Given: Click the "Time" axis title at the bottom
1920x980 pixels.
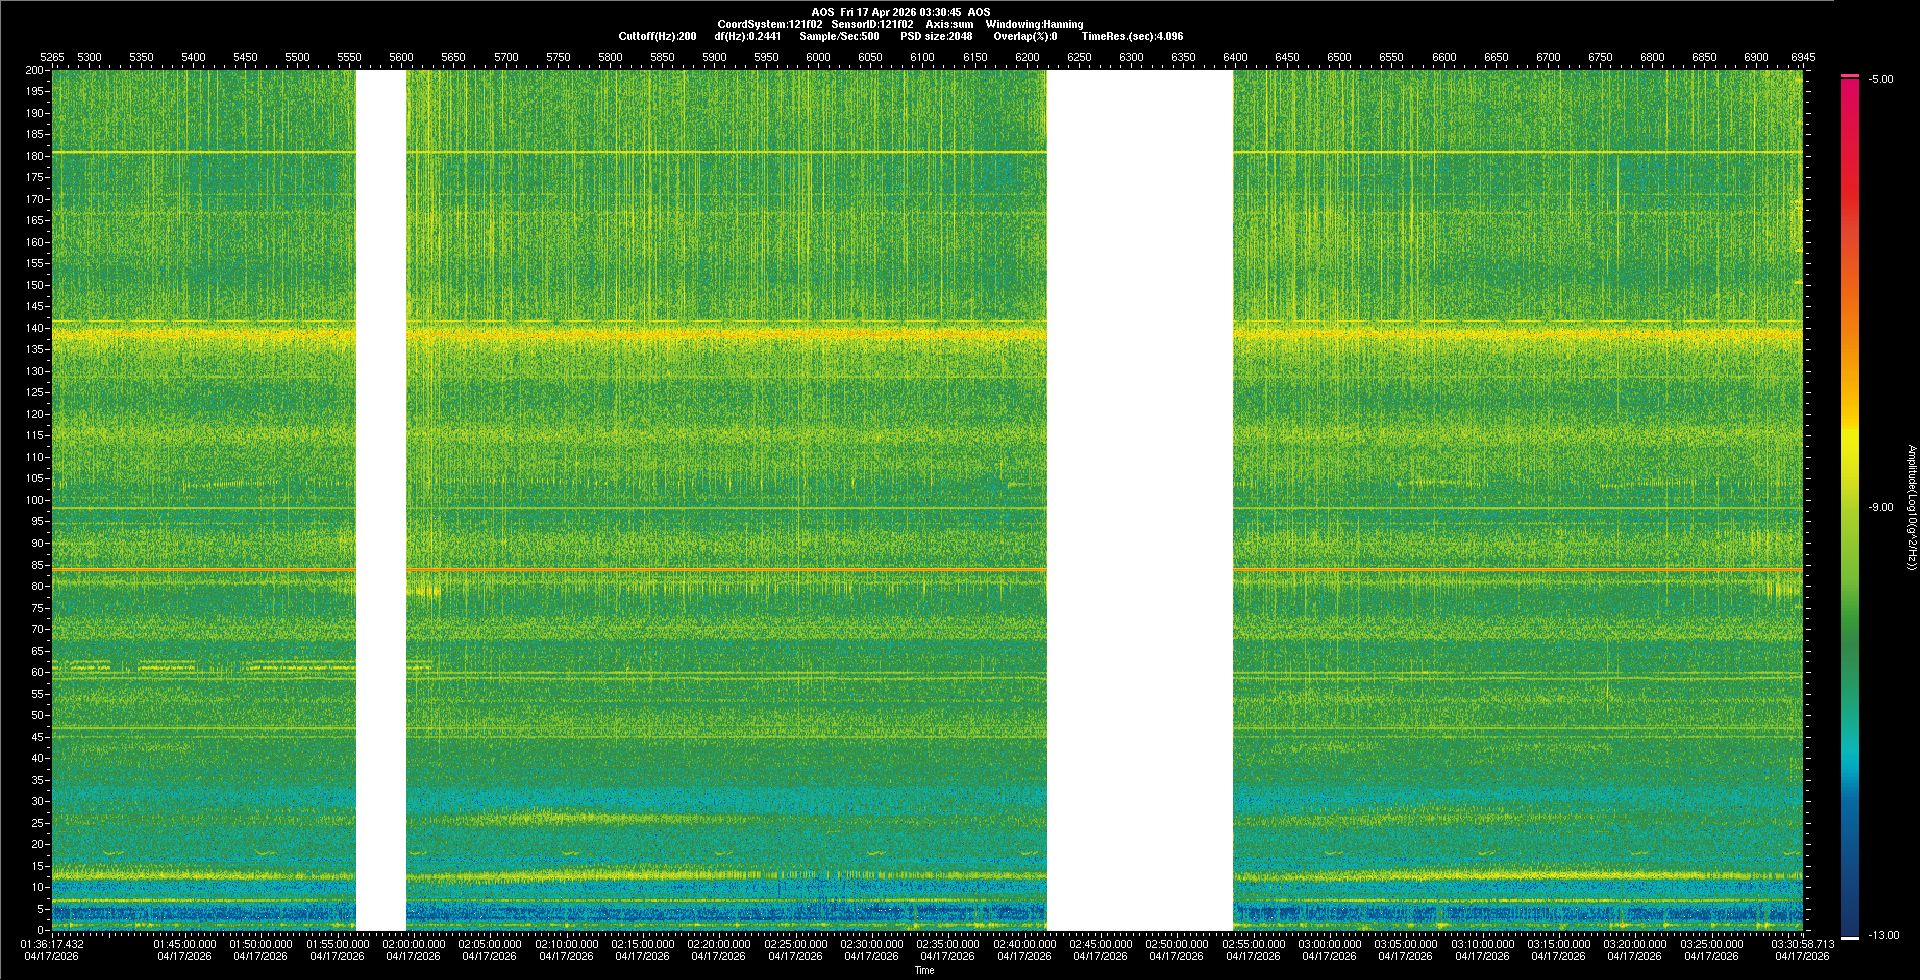Looking at the screenshot, I should tap(924, 970).
